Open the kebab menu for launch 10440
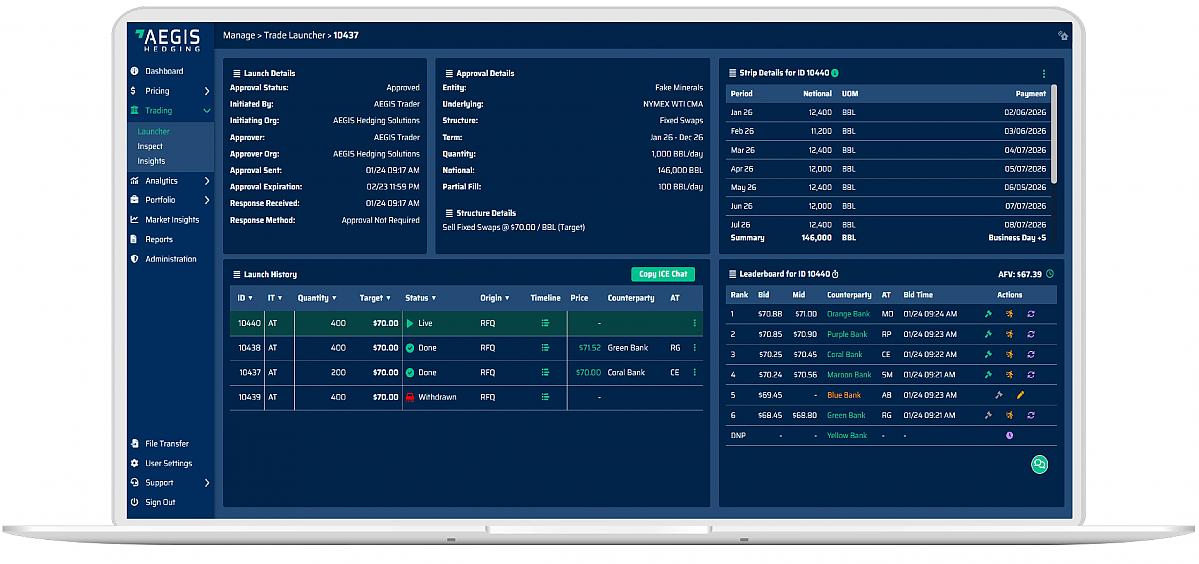The image size is (1199, 564). [x=694, y=323]
